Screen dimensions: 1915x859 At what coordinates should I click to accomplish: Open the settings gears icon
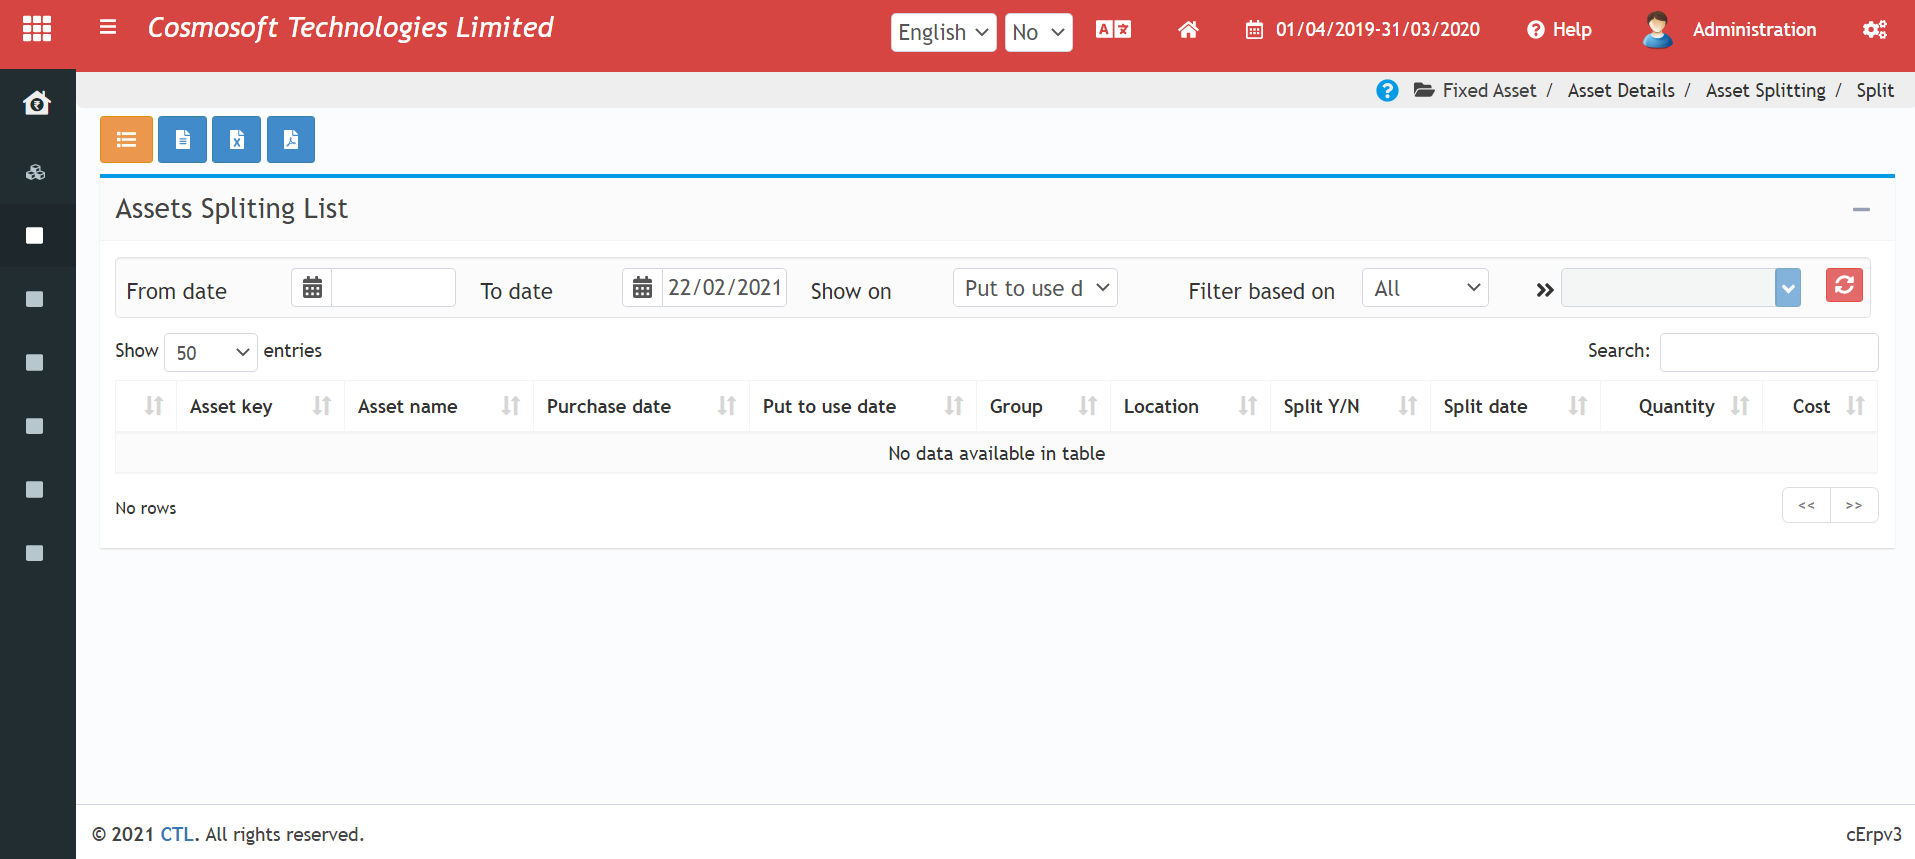point(1875,29)
